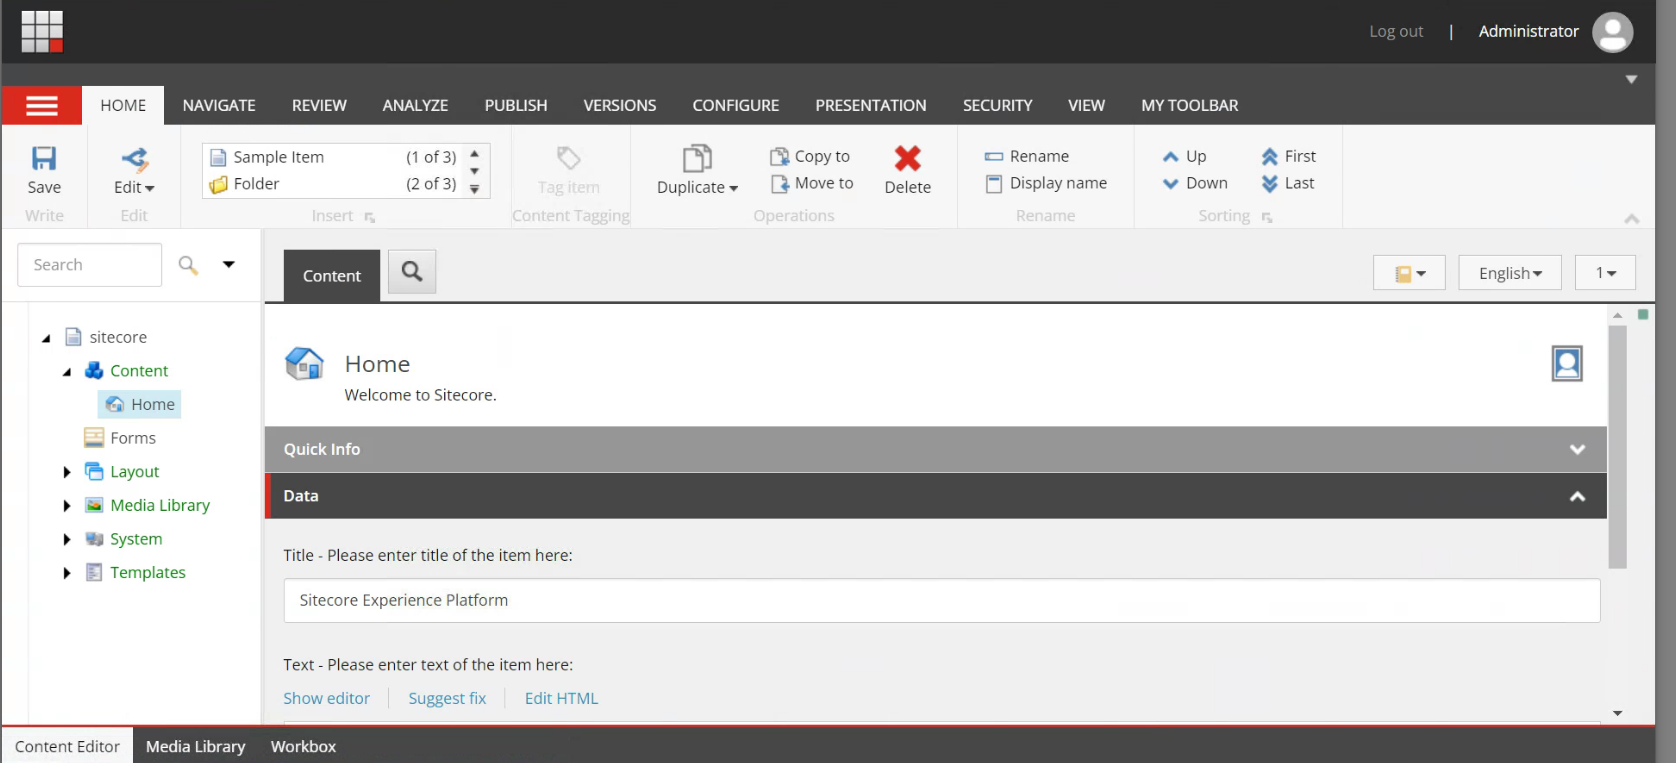Click Copy to in Operations

tap(810, 156)
